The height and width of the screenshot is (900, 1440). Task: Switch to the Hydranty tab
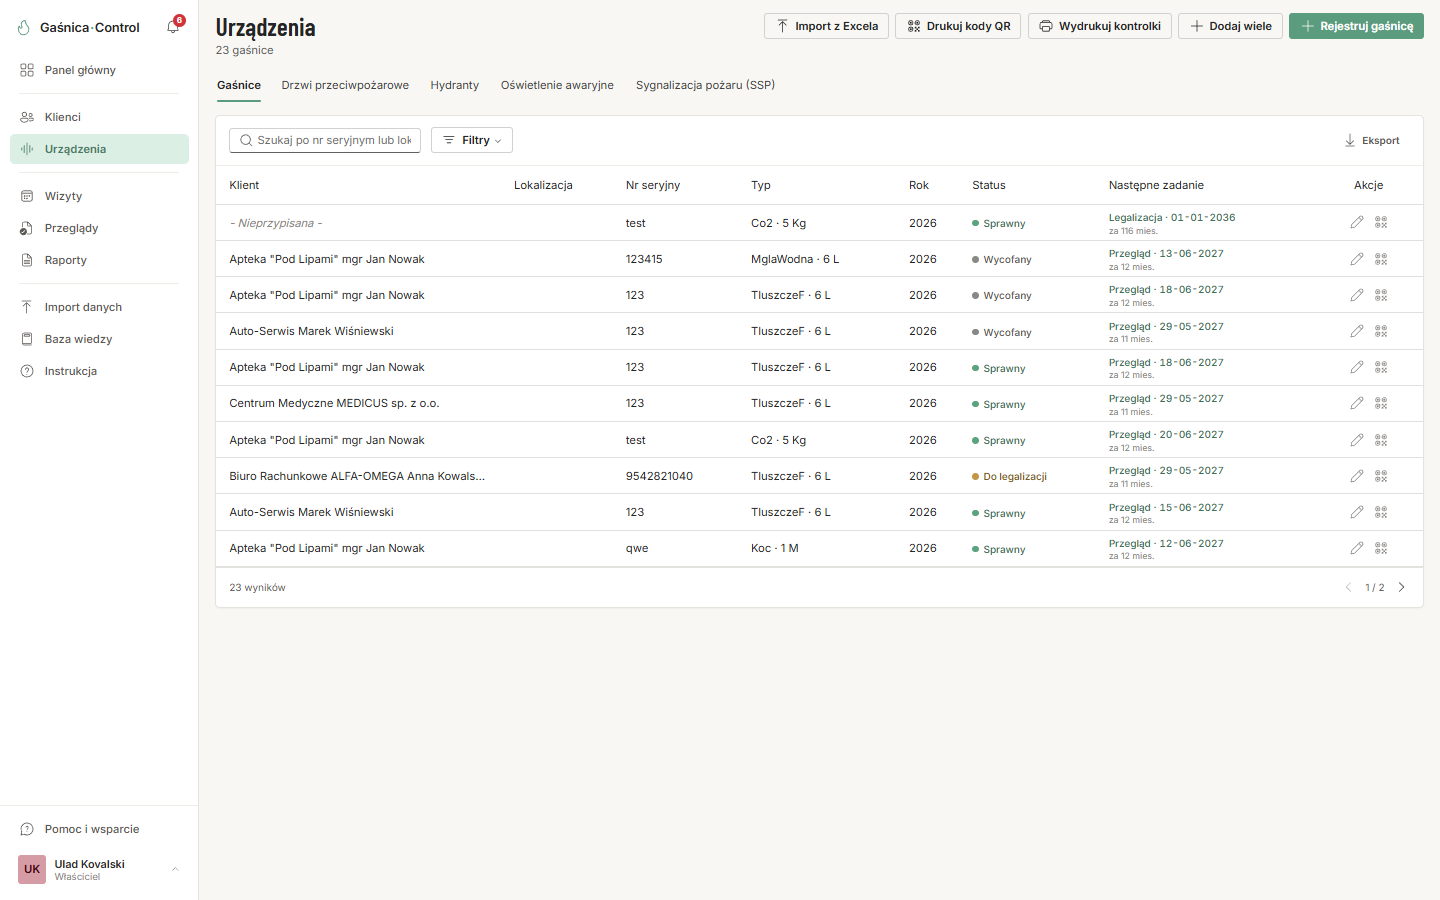(x=455, y=85)
